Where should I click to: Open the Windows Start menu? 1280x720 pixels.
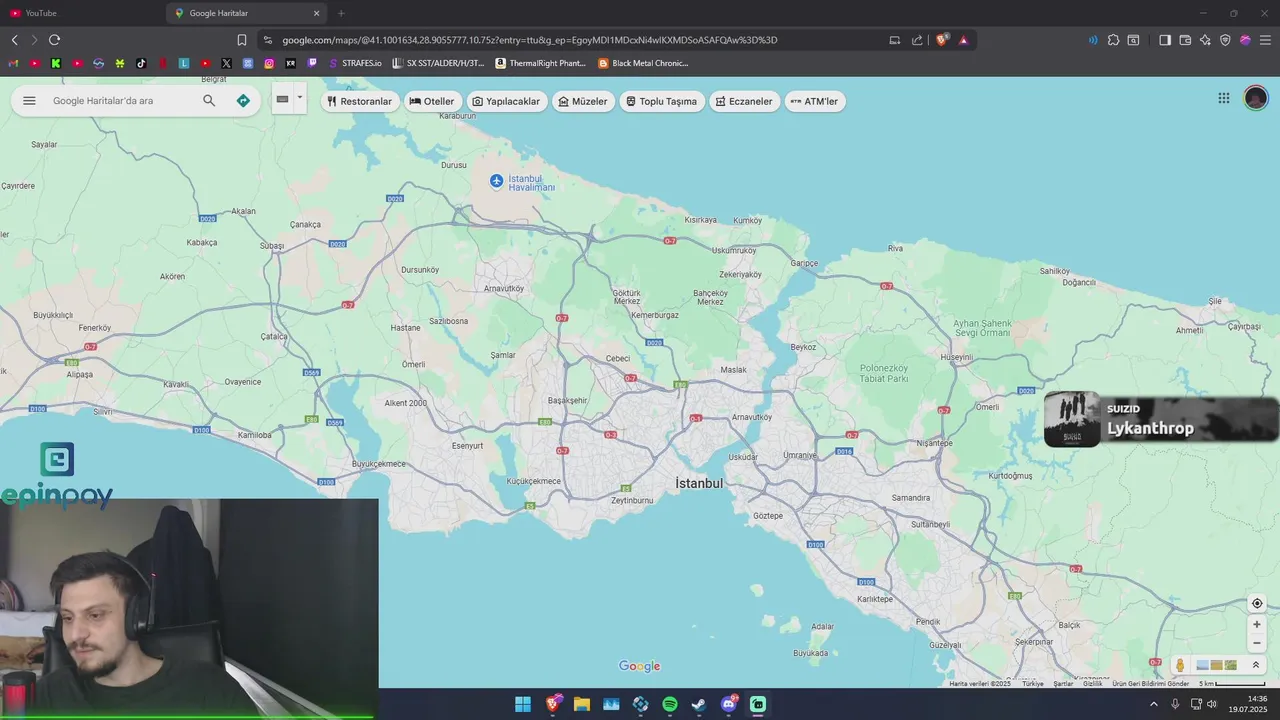523,704
